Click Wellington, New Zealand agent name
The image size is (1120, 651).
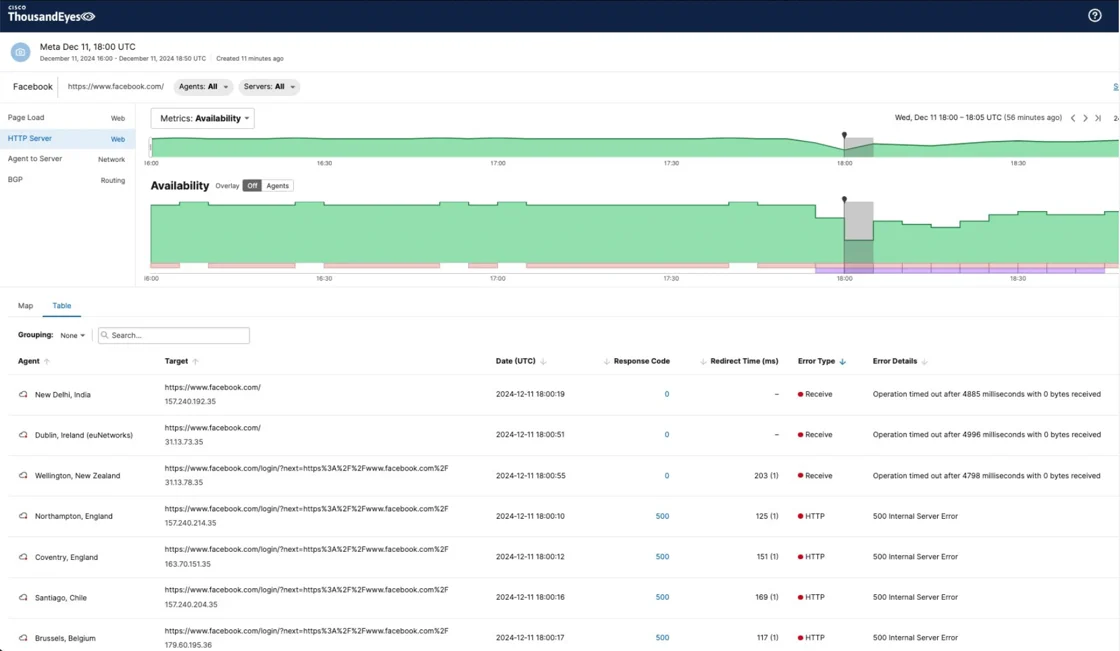tap(77, 475)
